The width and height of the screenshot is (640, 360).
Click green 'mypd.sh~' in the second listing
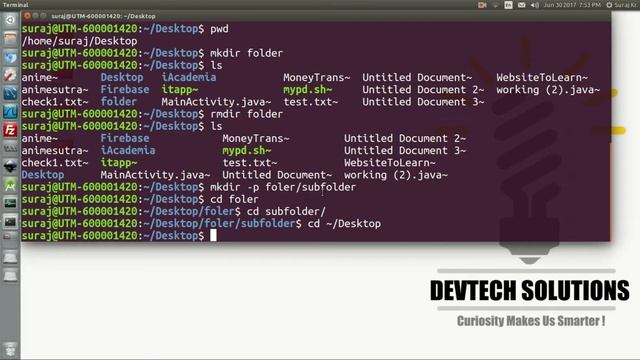pyautogui.click(x=247, y=151)
